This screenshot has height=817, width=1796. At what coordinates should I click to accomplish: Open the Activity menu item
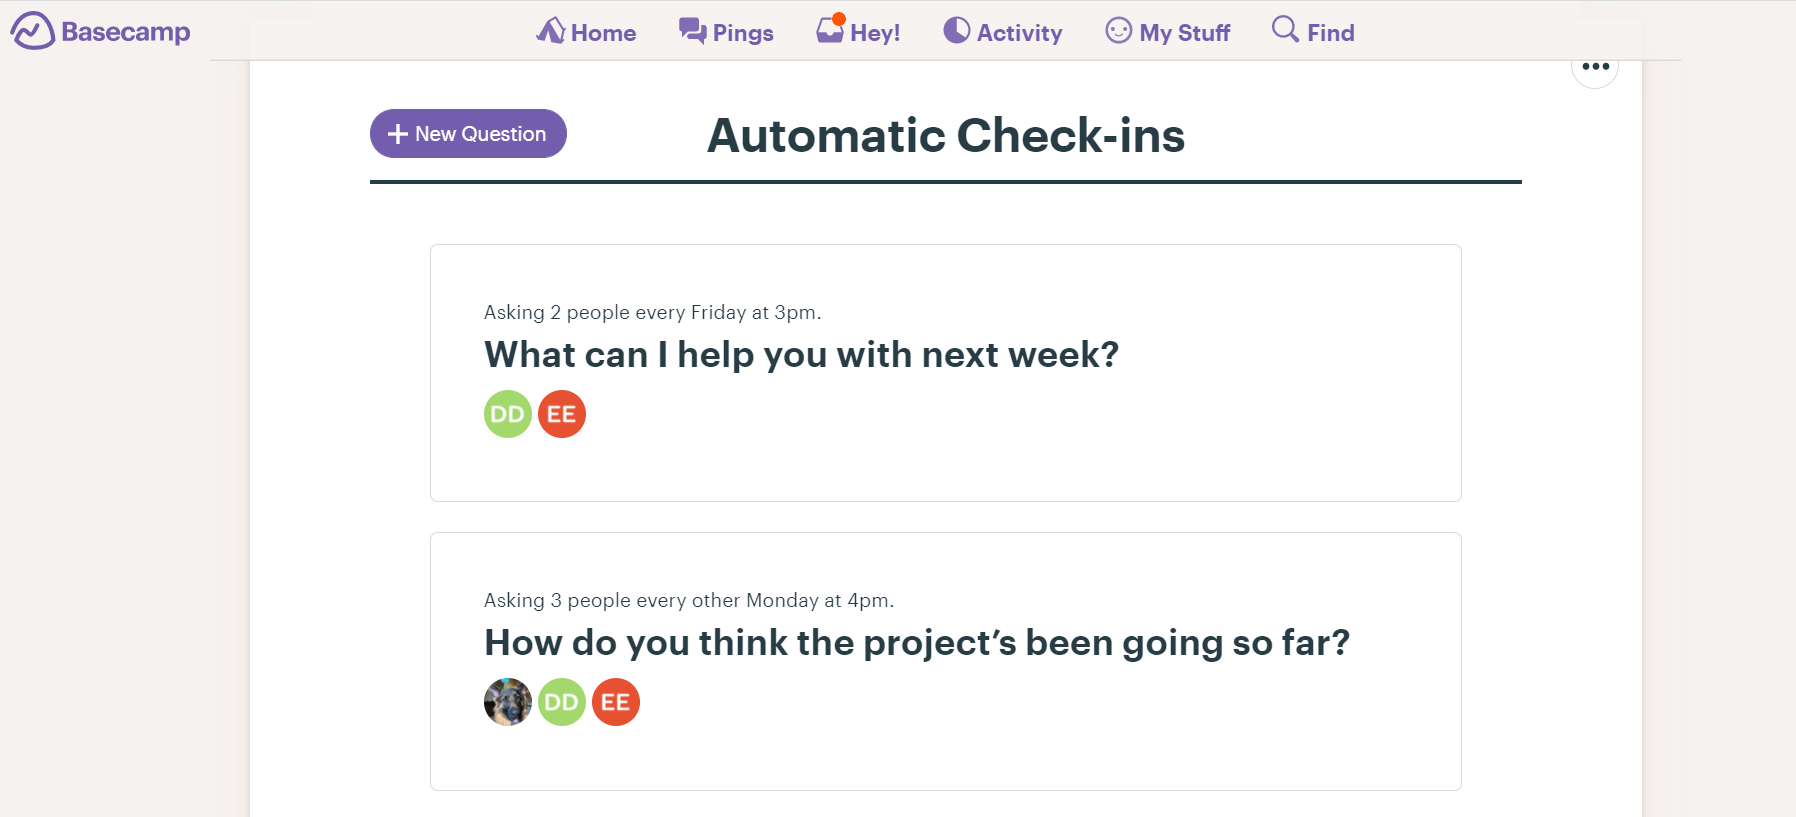click(x=1019, y=33)
